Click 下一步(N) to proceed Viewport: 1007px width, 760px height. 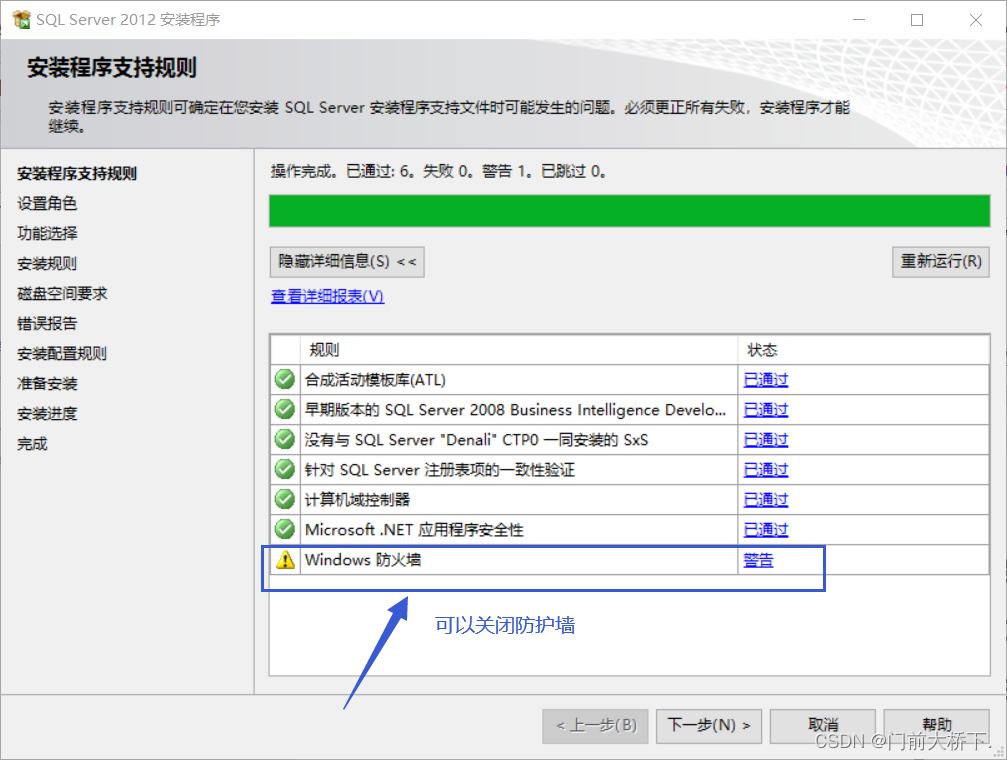coord(709,726)
